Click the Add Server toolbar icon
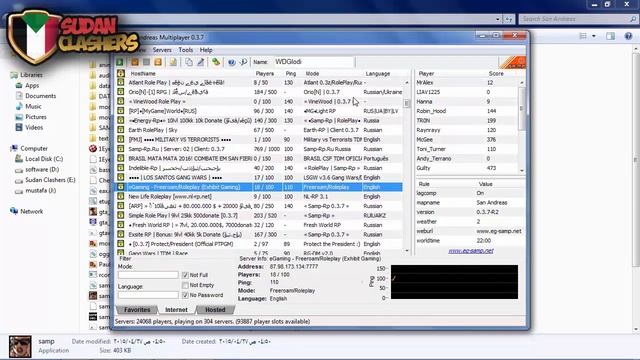 point(135,62)
